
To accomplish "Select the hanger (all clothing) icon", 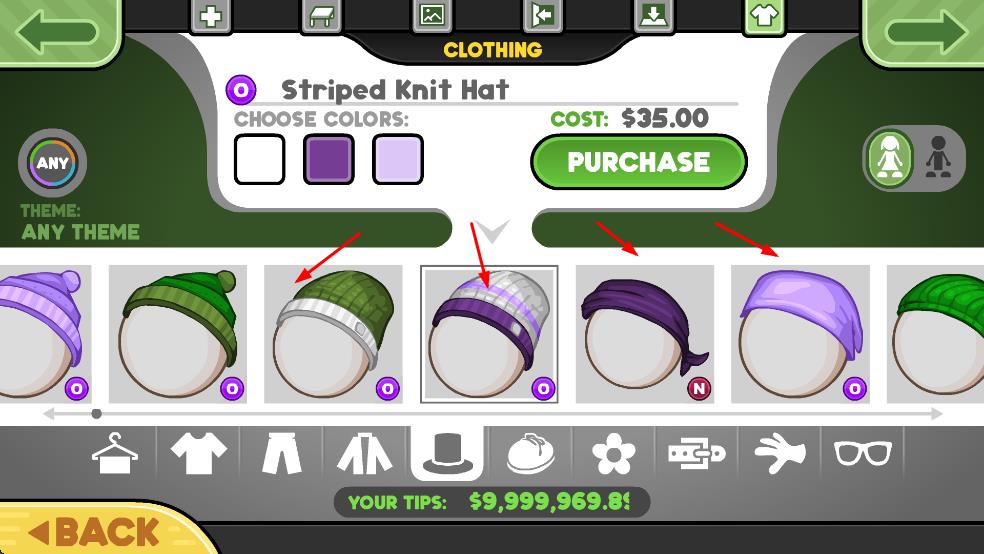I will point(115,453).
